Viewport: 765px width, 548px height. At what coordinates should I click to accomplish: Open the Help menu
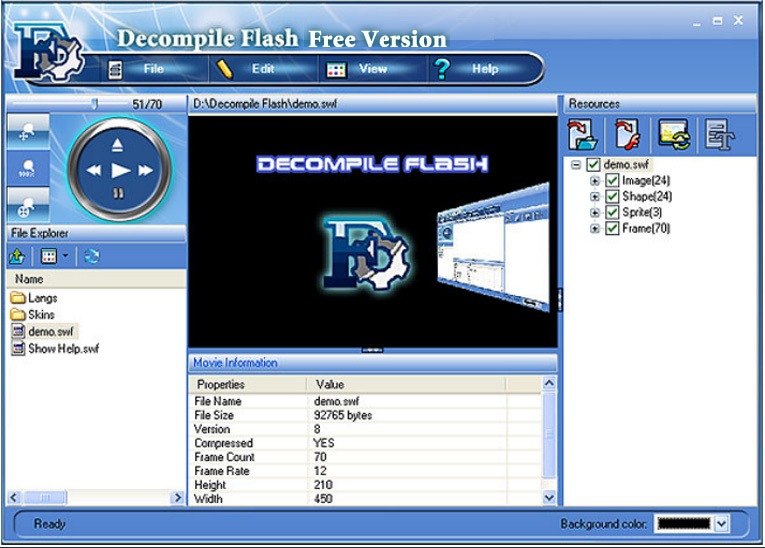(x=485, y=69)
